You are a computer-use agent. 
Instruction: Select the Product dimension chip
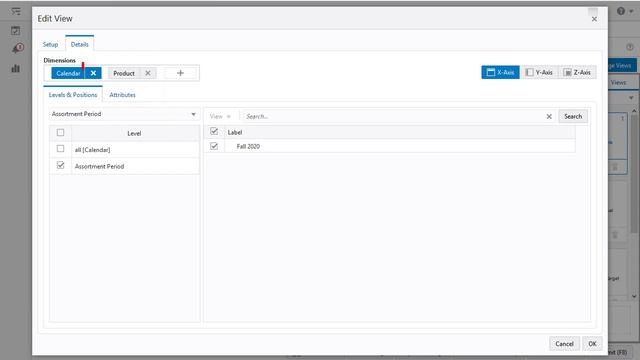tap(124, 73)
